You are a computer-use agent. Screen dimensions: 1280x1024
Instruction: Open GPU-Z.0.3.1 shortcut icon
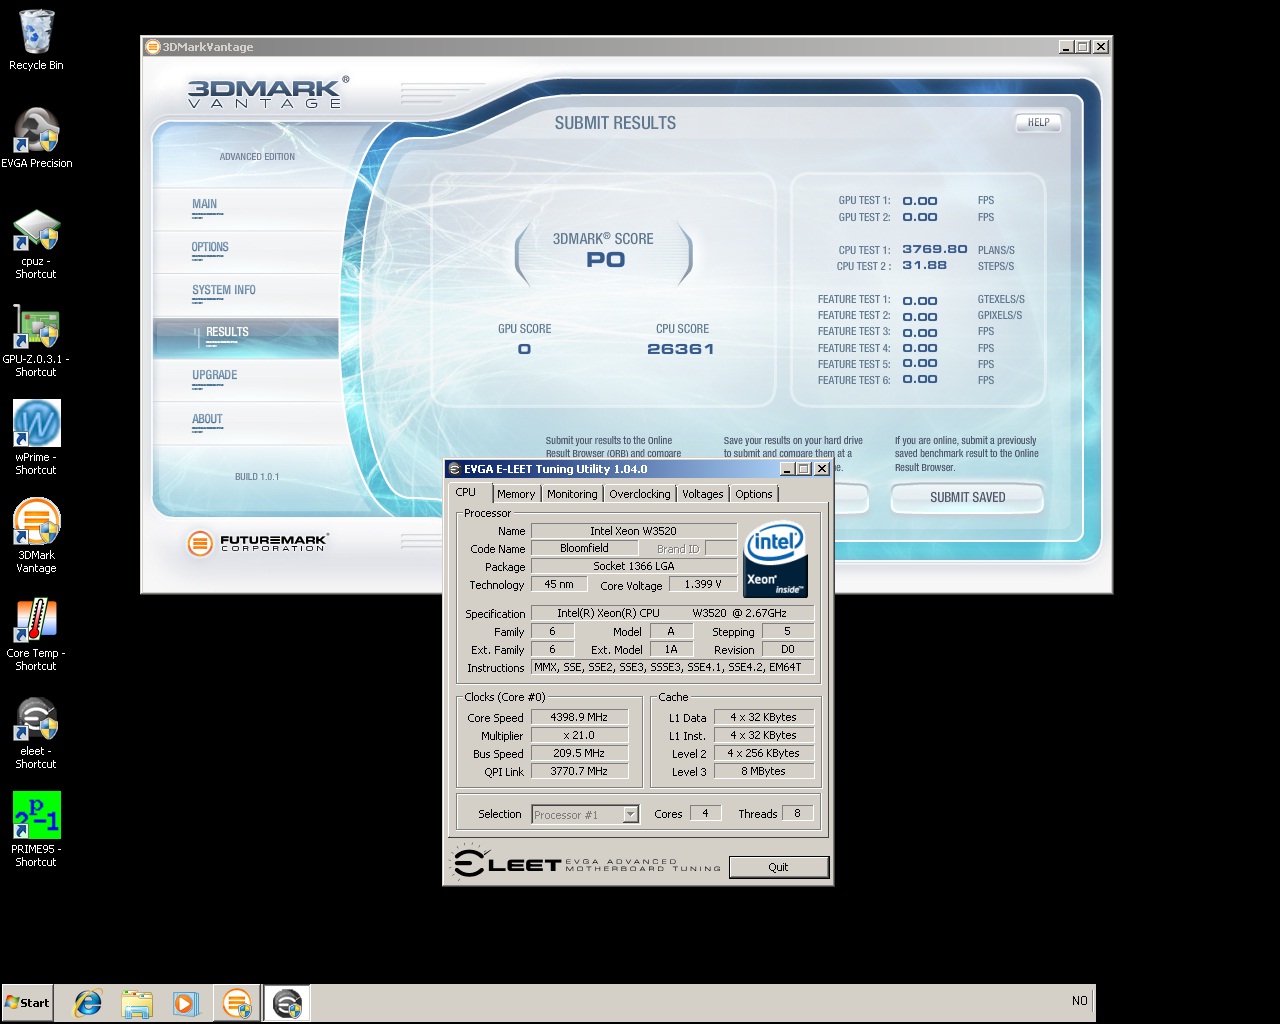(x=36, y=341)
